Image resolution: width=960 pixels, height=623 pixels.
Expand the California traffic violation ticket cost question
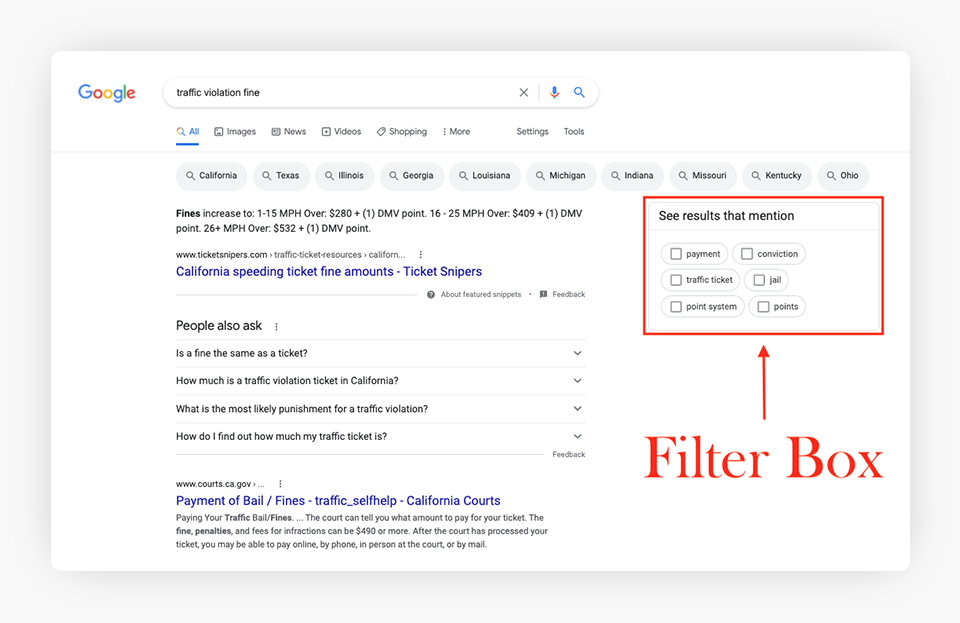[577, 381]
